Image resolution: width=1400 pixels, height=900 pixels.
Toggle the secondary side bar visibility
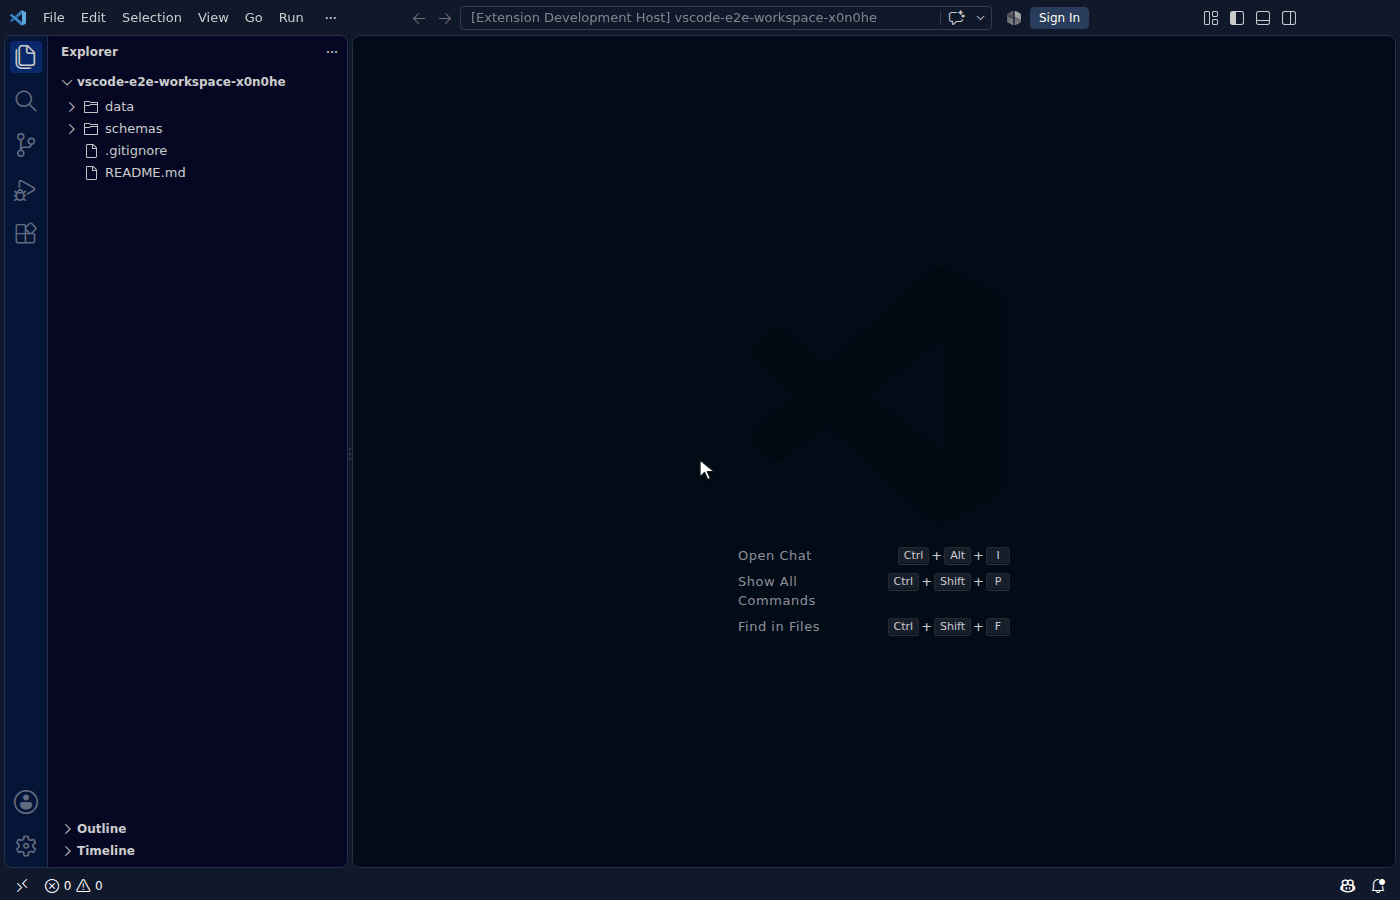click(x=1289, y=18)
